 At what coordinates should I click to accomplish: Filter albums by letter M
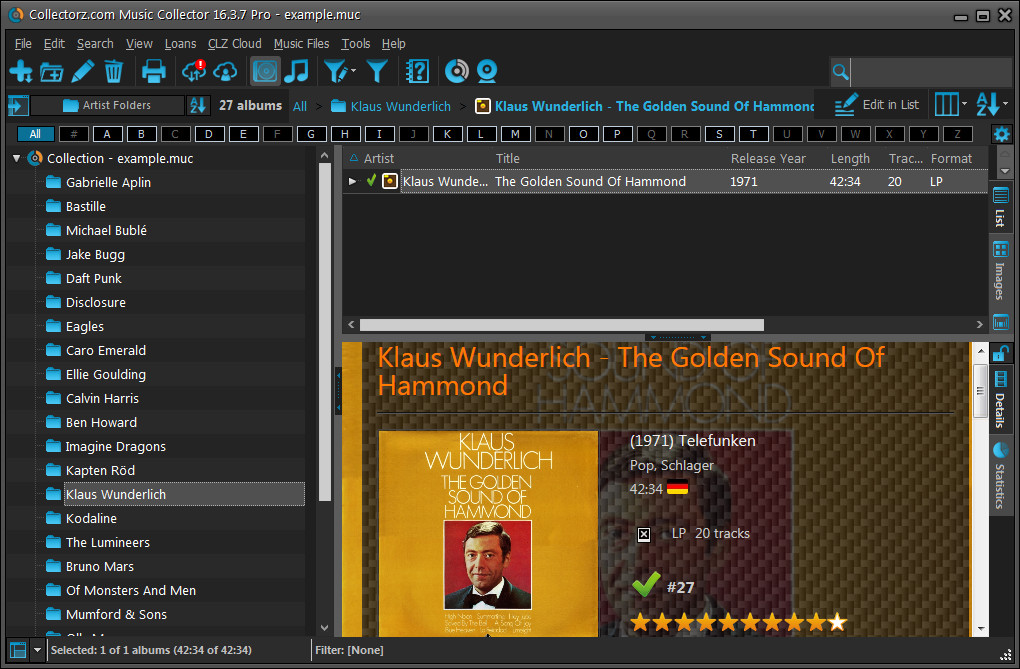tap(515, 134)
